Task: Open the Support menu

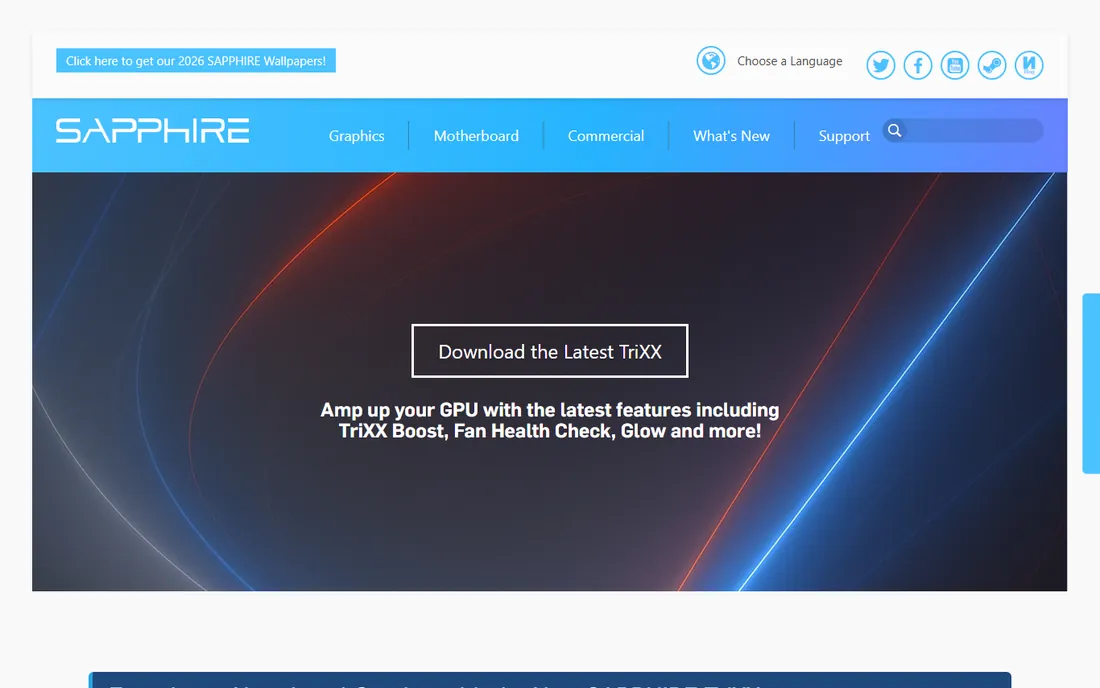Action: coord(844,136)
